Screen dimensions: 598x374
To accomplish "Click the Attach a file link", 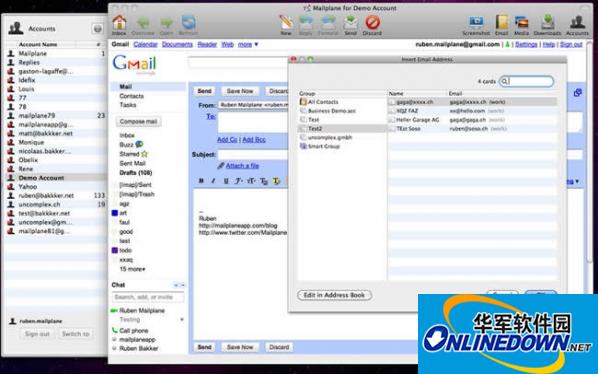I will pos(242,166).
